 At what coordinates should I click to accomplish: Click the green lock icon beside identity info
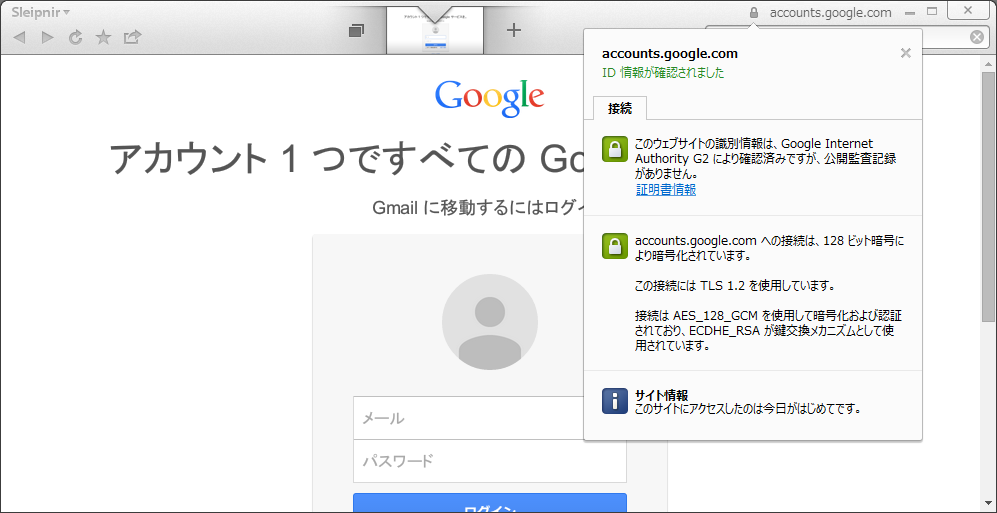[x=615, y=149]
